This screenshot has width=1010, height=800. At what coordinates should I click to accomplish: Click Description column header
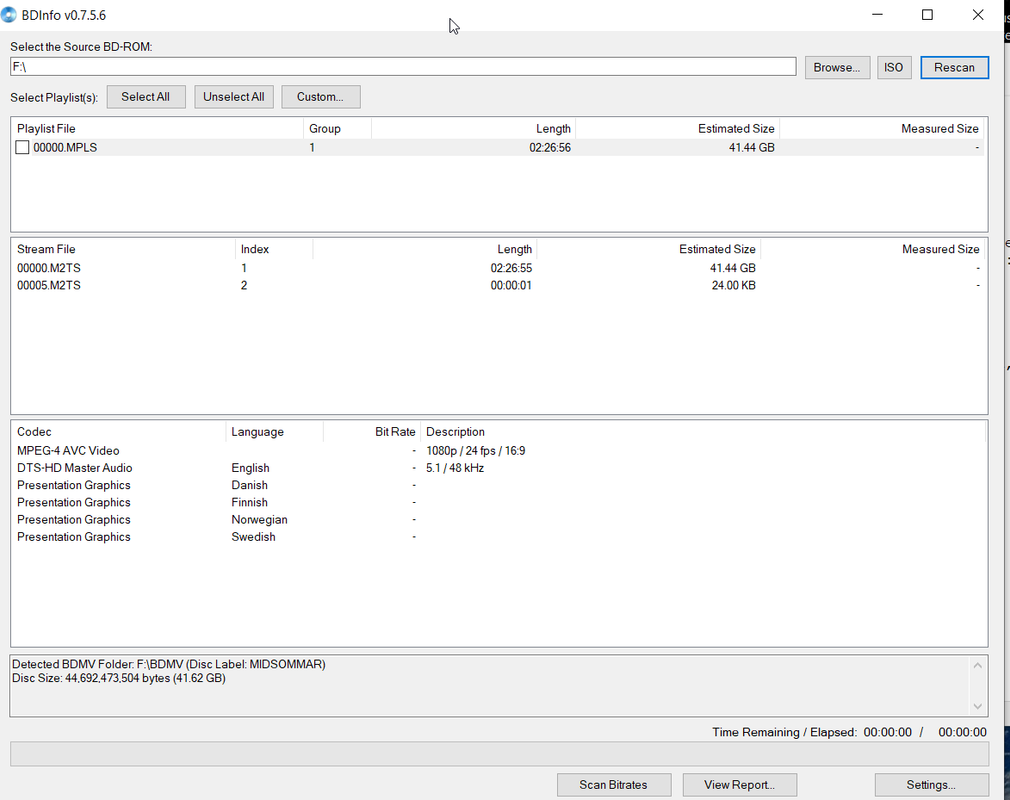tap(703, 432)
